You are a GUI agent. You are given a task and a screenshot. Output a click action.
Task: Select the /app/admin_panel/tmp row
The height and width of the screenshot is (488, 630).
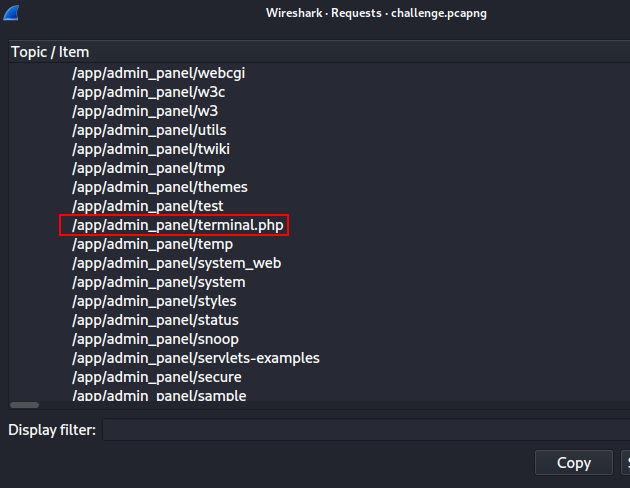pos(134,168)
